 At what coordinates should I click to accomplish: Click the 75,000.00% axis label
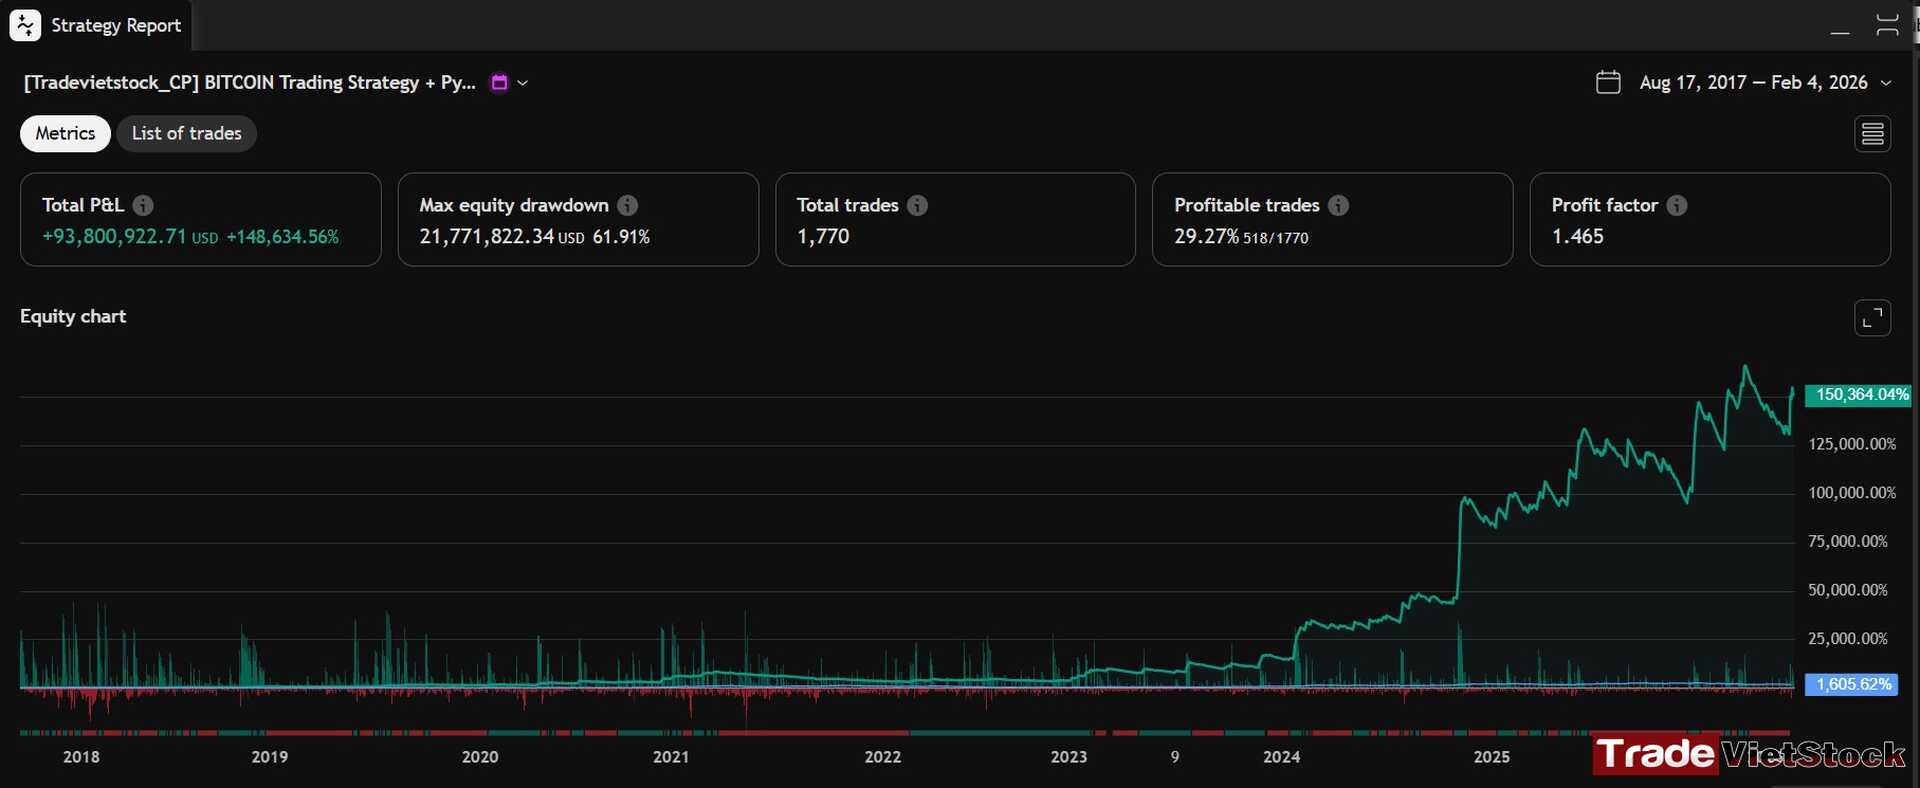tap(1848, 541)
